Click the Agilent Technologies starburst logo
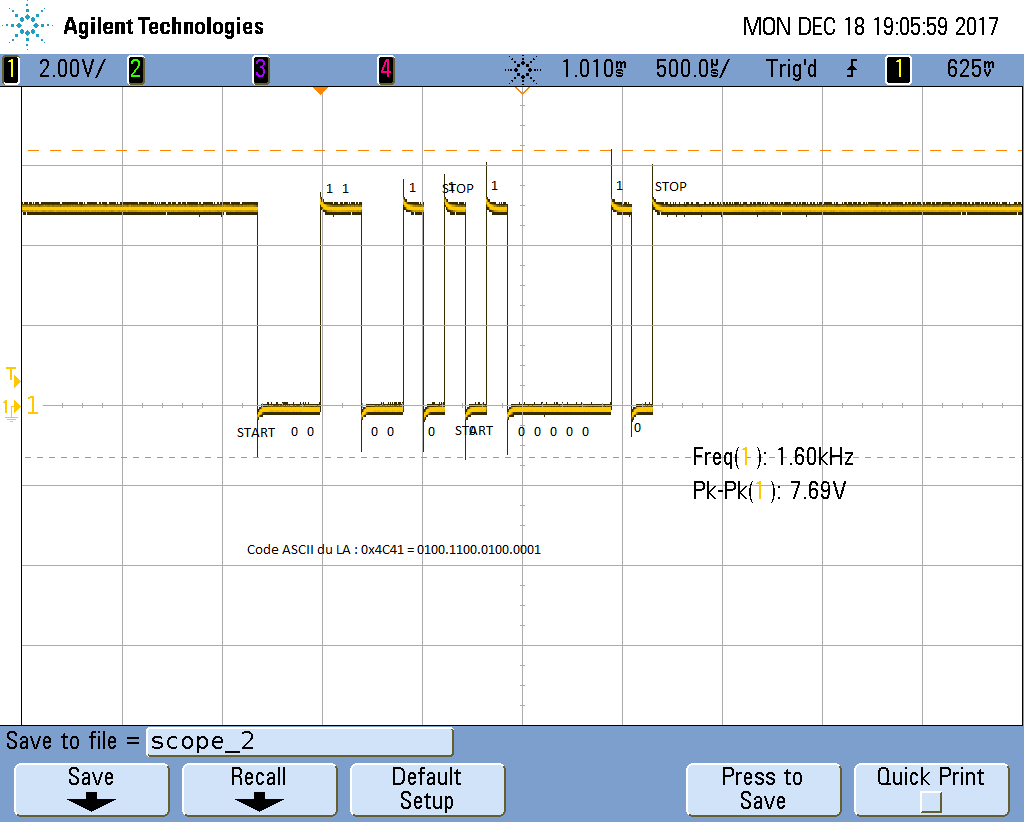Screen dimensions: 1024x822 coord(30,26)
